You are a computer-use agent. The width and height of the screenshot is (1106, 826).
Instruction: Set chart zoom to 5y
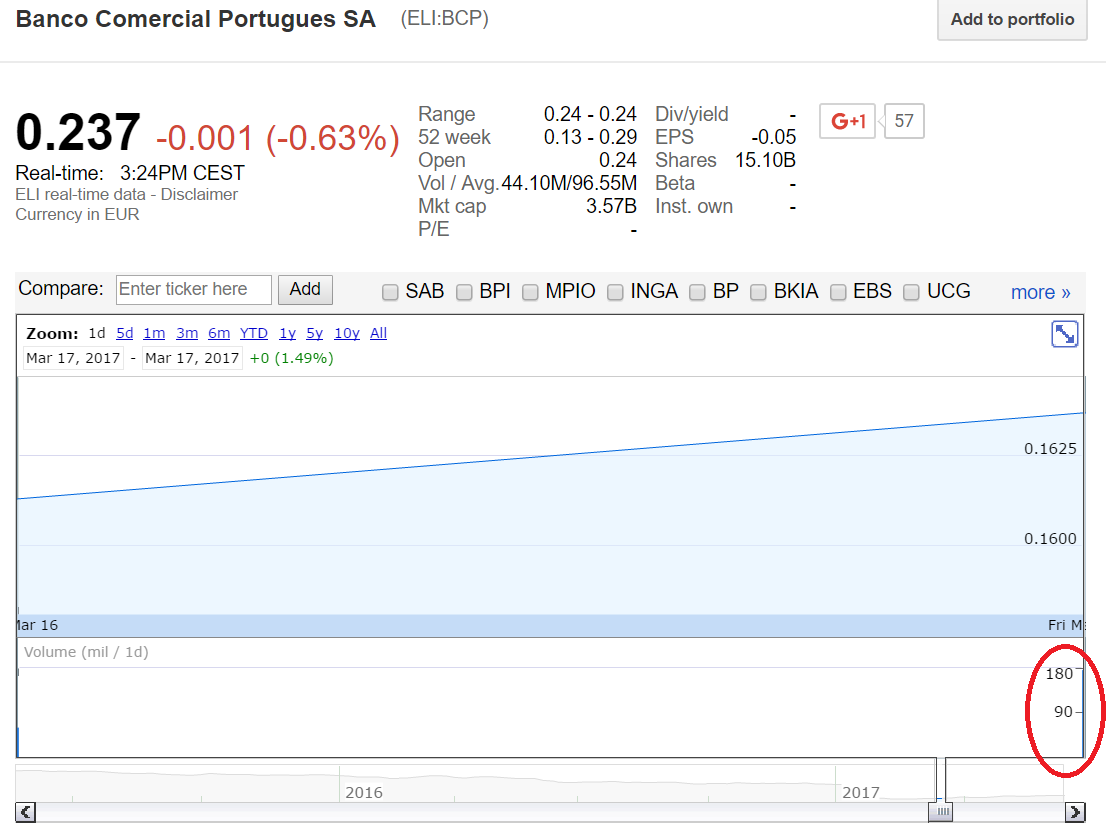point(315,333)
